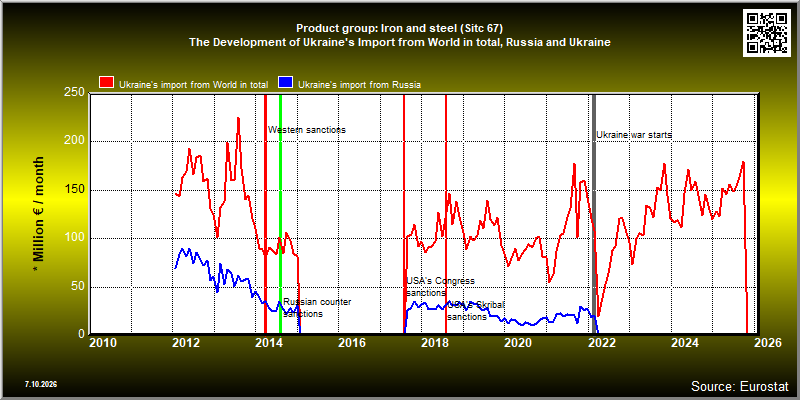Click the y-axis value "200"

pos(75,141)
